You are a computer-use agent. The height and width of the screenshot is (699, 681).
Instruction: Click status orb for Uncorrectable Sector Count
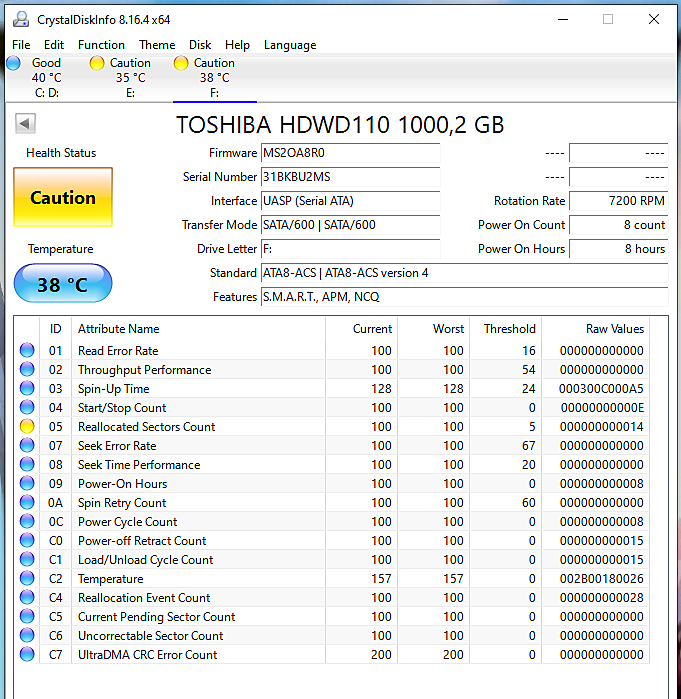pyautogui.click(x=27, y=635)
